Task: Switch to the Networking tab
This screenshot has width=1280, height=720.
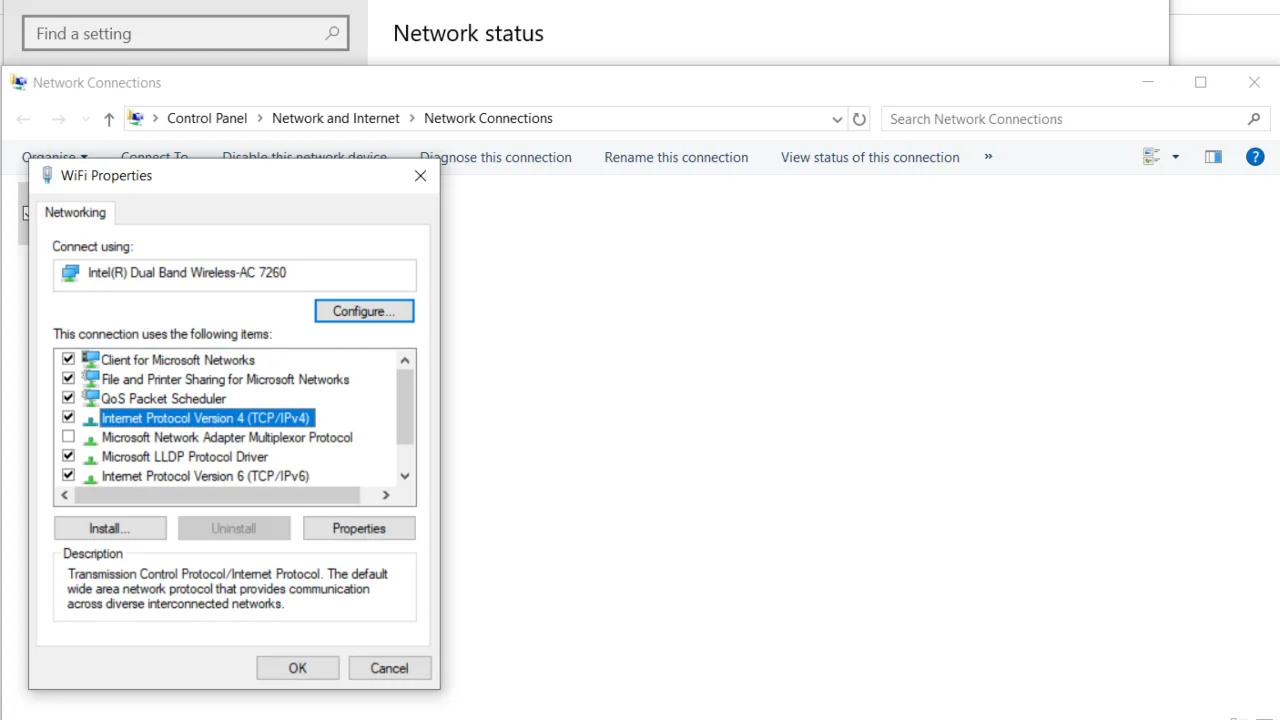Action: (x=75, y=212)
